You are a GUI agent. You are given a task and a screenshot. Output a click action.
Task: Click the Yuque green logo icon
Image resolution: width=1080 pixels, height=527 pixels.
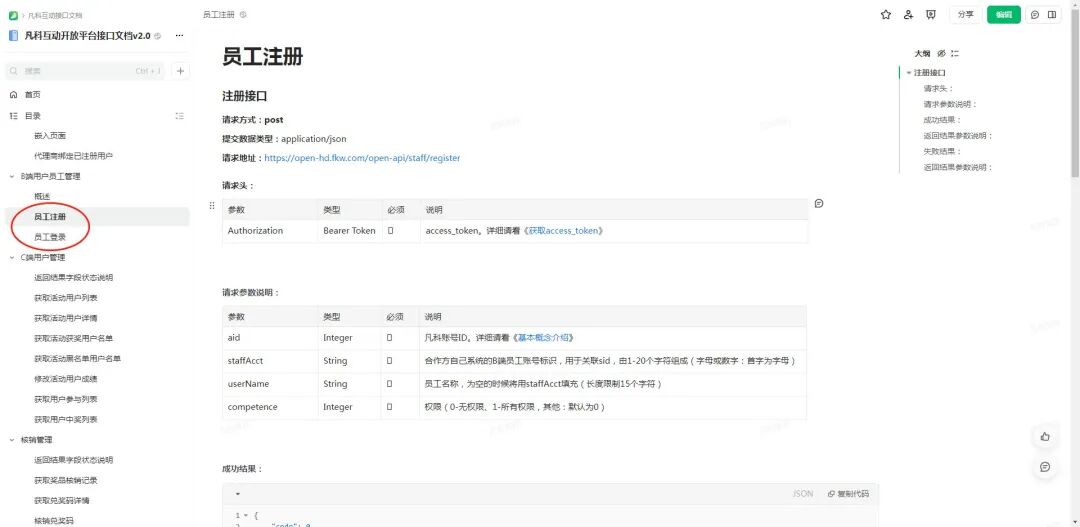click(x=13, y=15)
